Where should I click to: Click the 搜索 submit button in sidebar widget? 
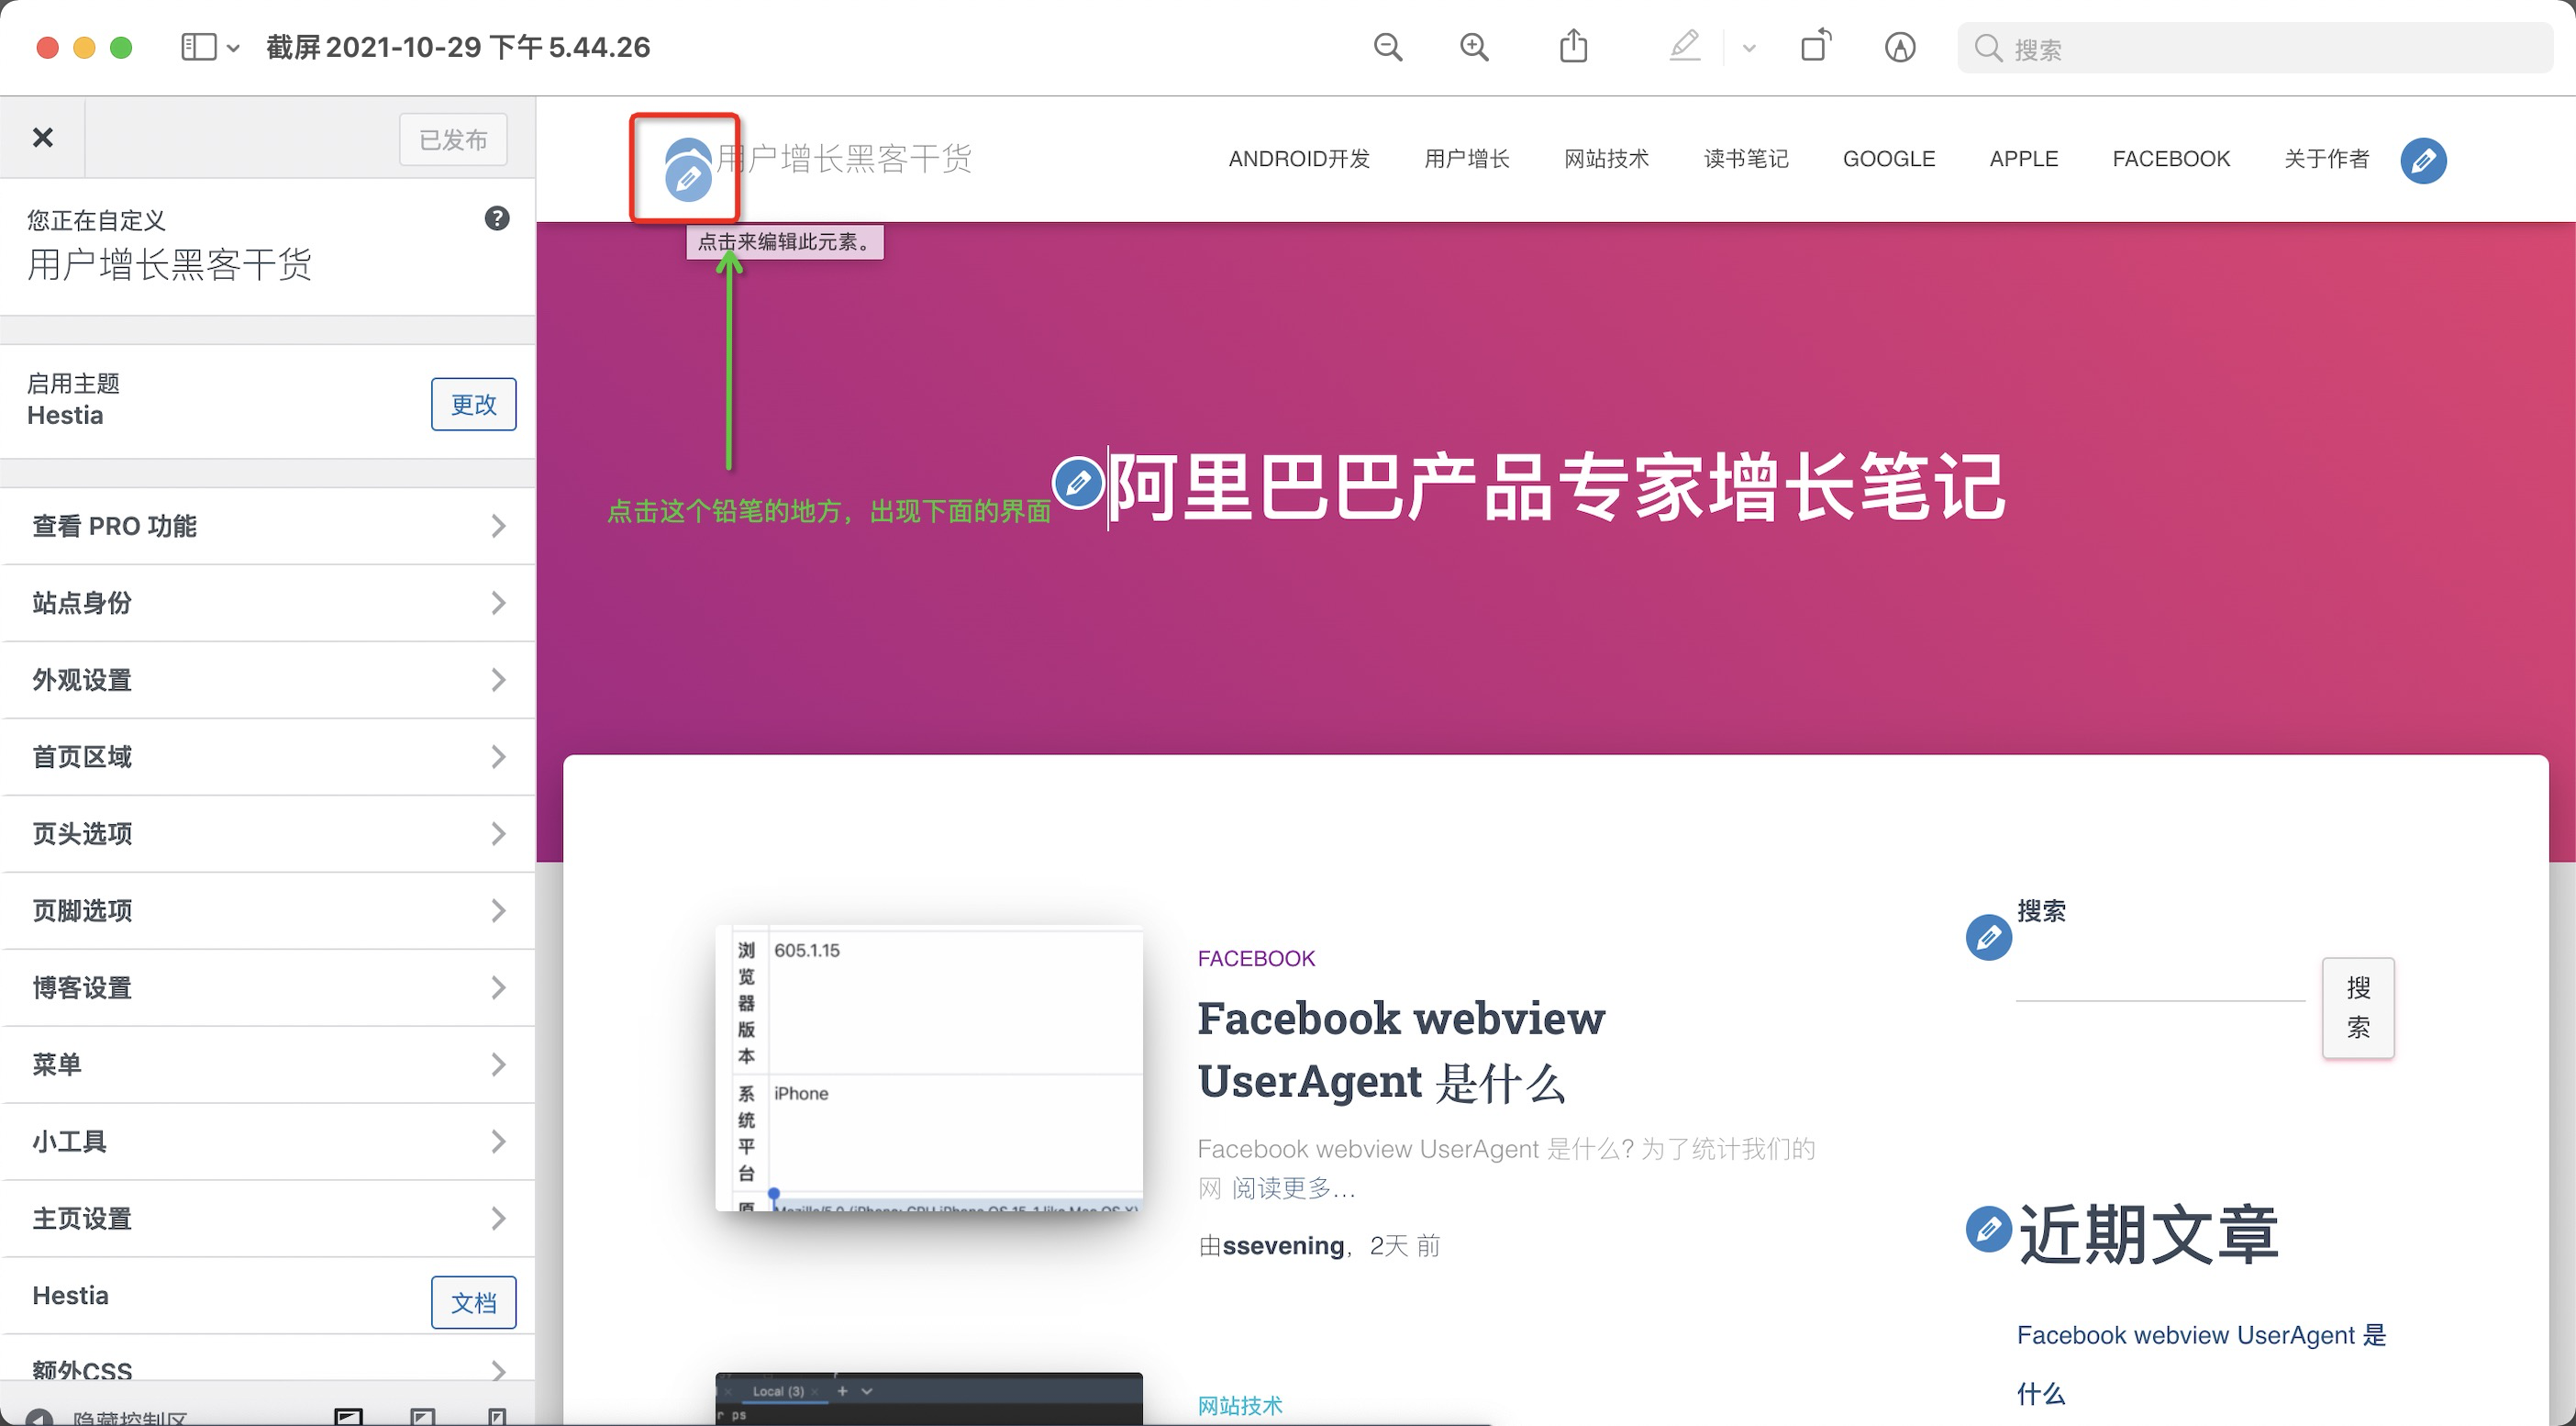tap(2358, 1008)
